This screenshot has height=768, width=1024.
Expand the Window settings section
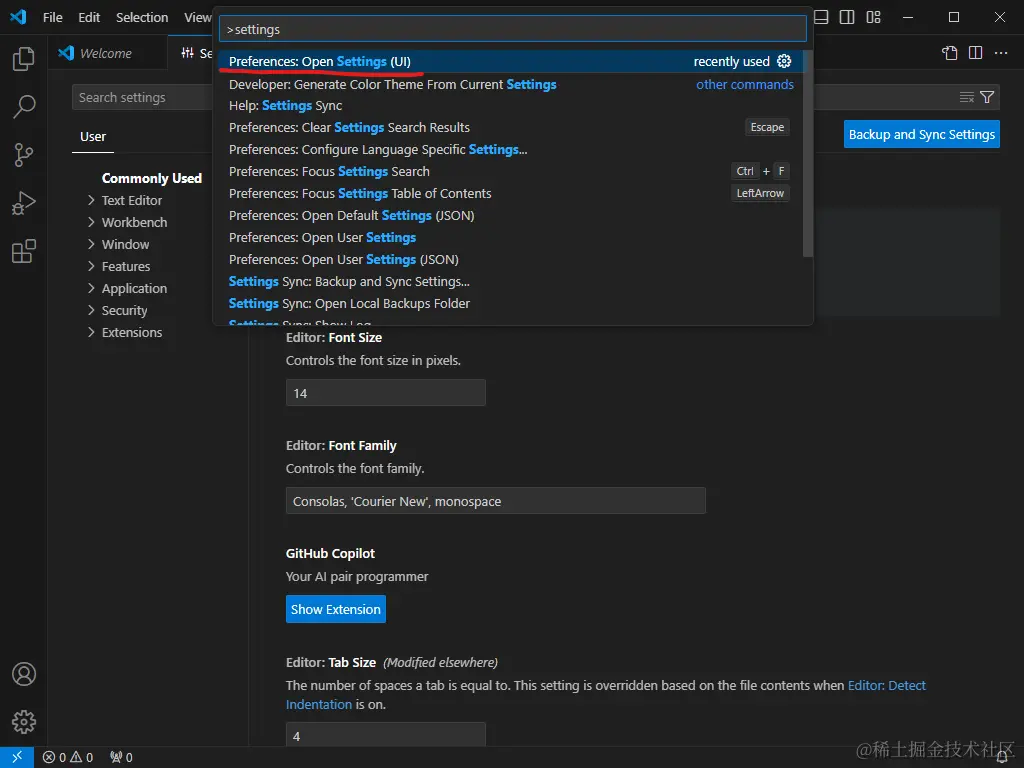(x=125, y=244)
